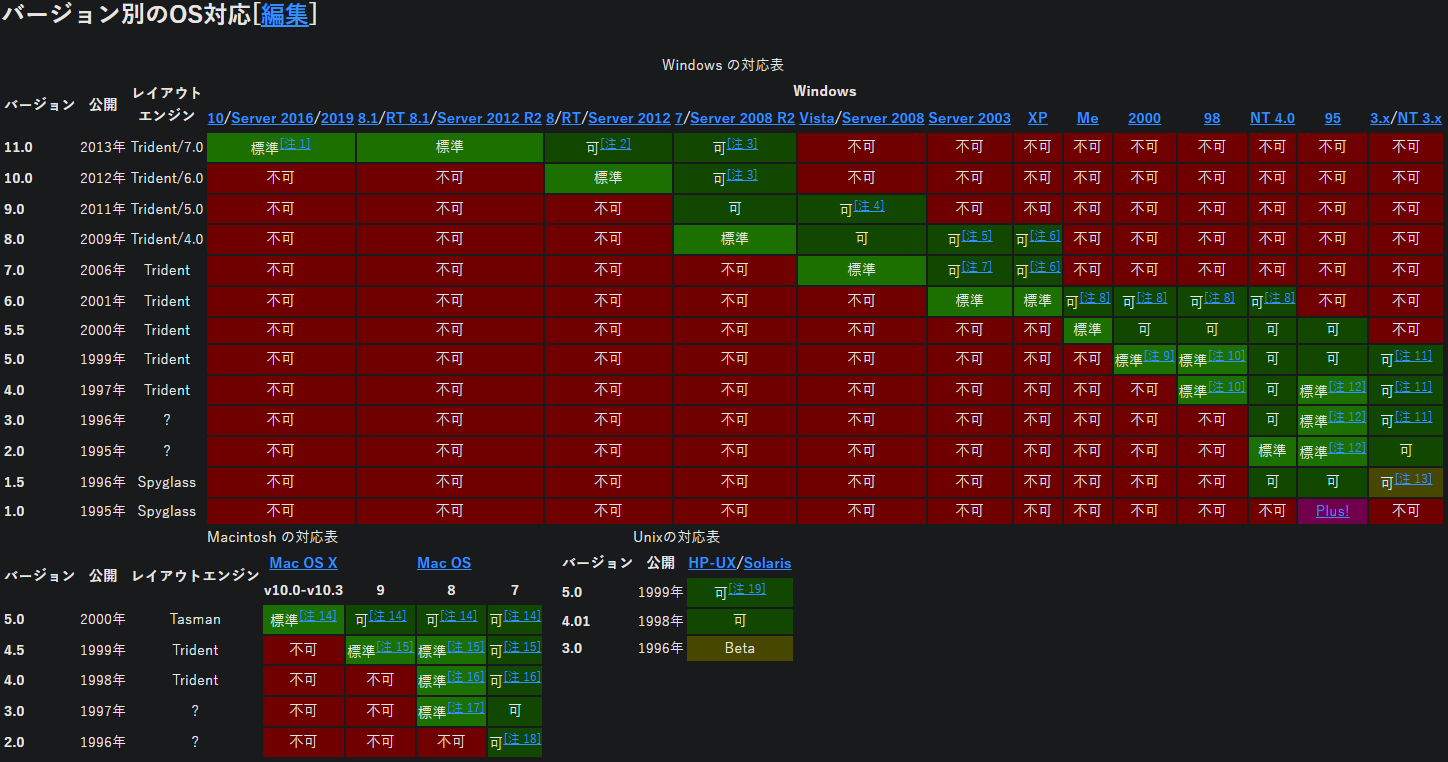Click footnote 注 19 in Unix table
Viewport: 1448px width, 762px height.
point(747,588)
